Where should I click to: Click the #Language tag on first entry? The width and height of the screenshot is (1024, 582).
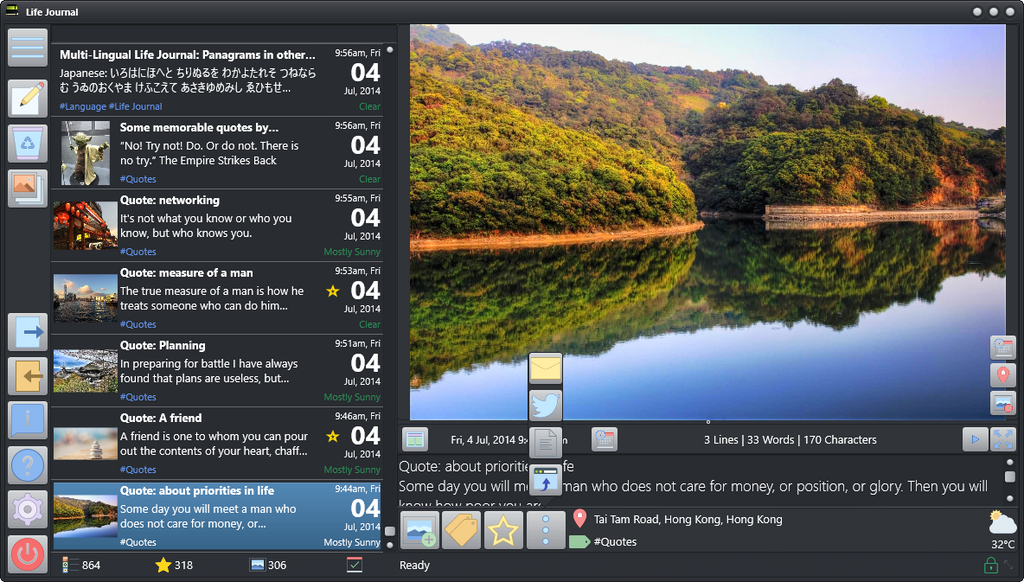coord(82,106)
